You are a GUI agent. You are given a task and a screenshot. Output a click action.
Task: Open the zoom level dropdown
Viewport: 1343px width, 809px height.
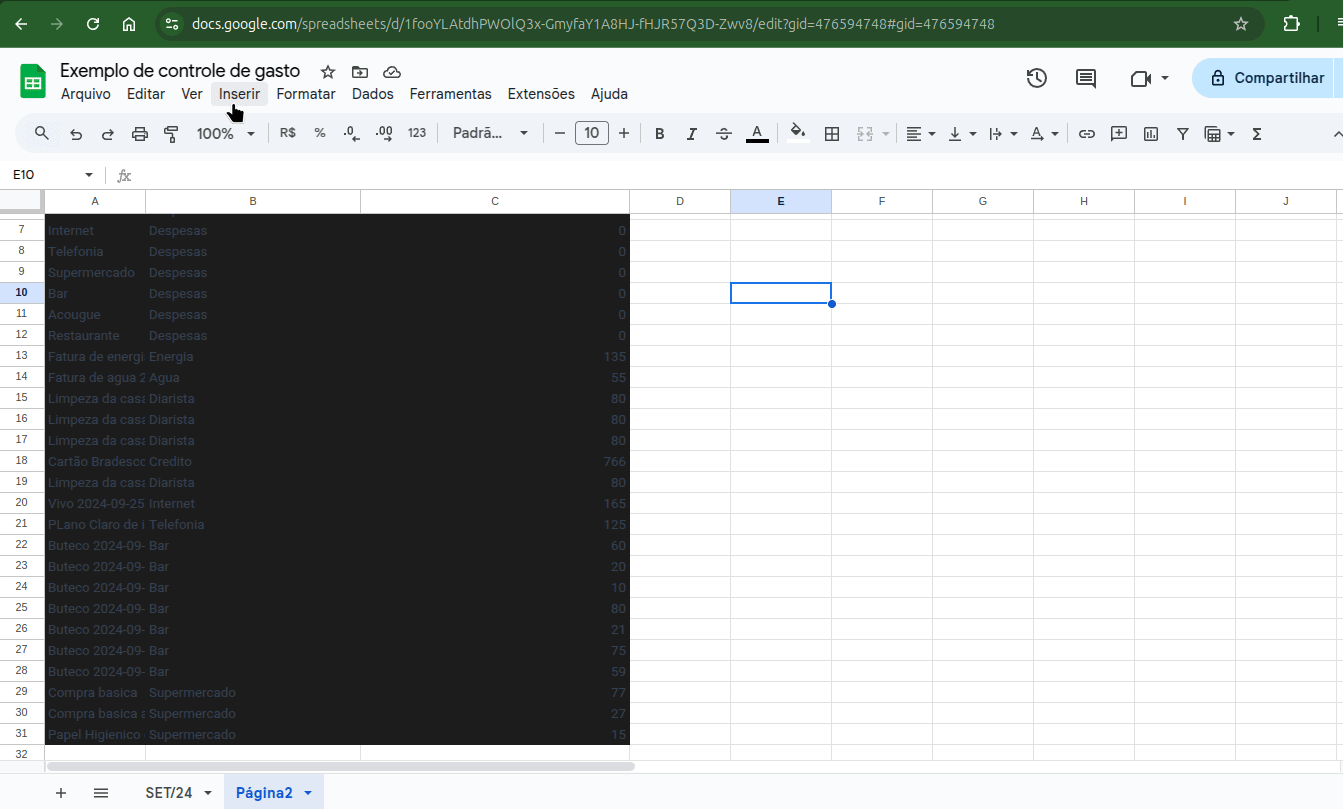(225, 133)
